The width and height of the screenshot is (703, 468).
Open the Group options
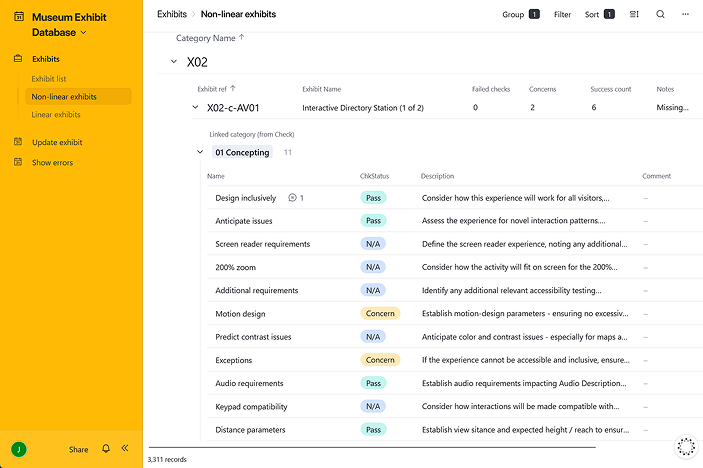[x=521, y=14]
